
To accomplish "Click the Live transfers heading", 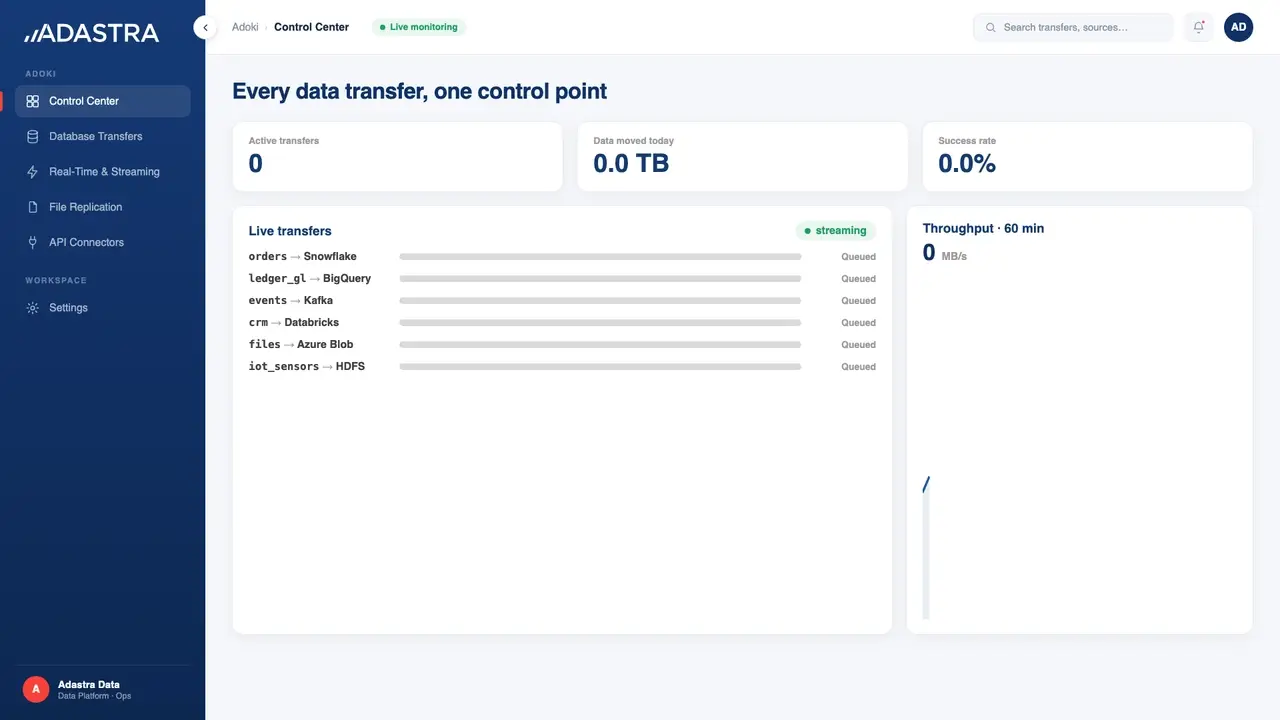I will tap(290, 231).
